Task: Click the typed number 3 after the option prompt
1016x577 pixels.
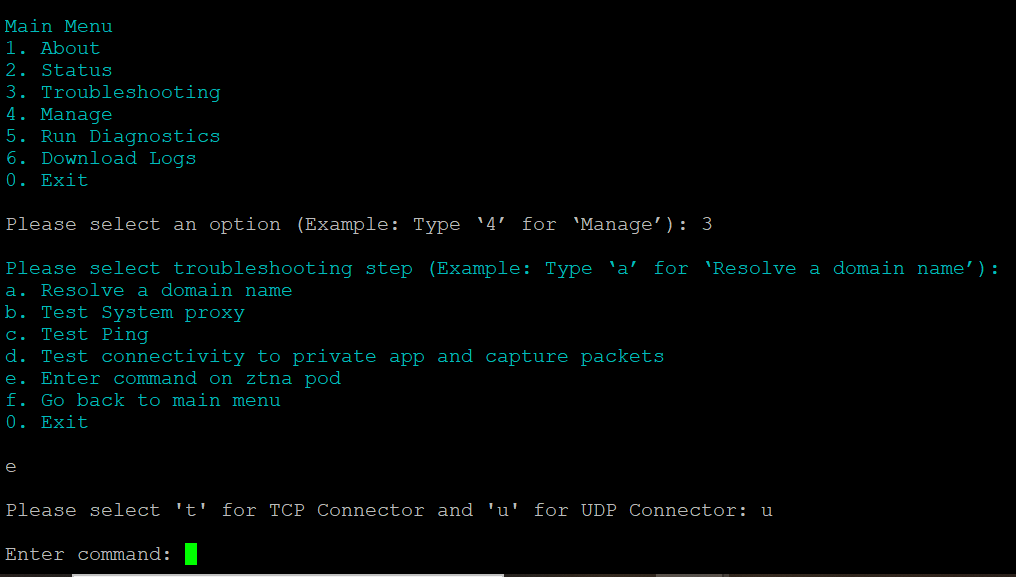Action: coord(707,224)
